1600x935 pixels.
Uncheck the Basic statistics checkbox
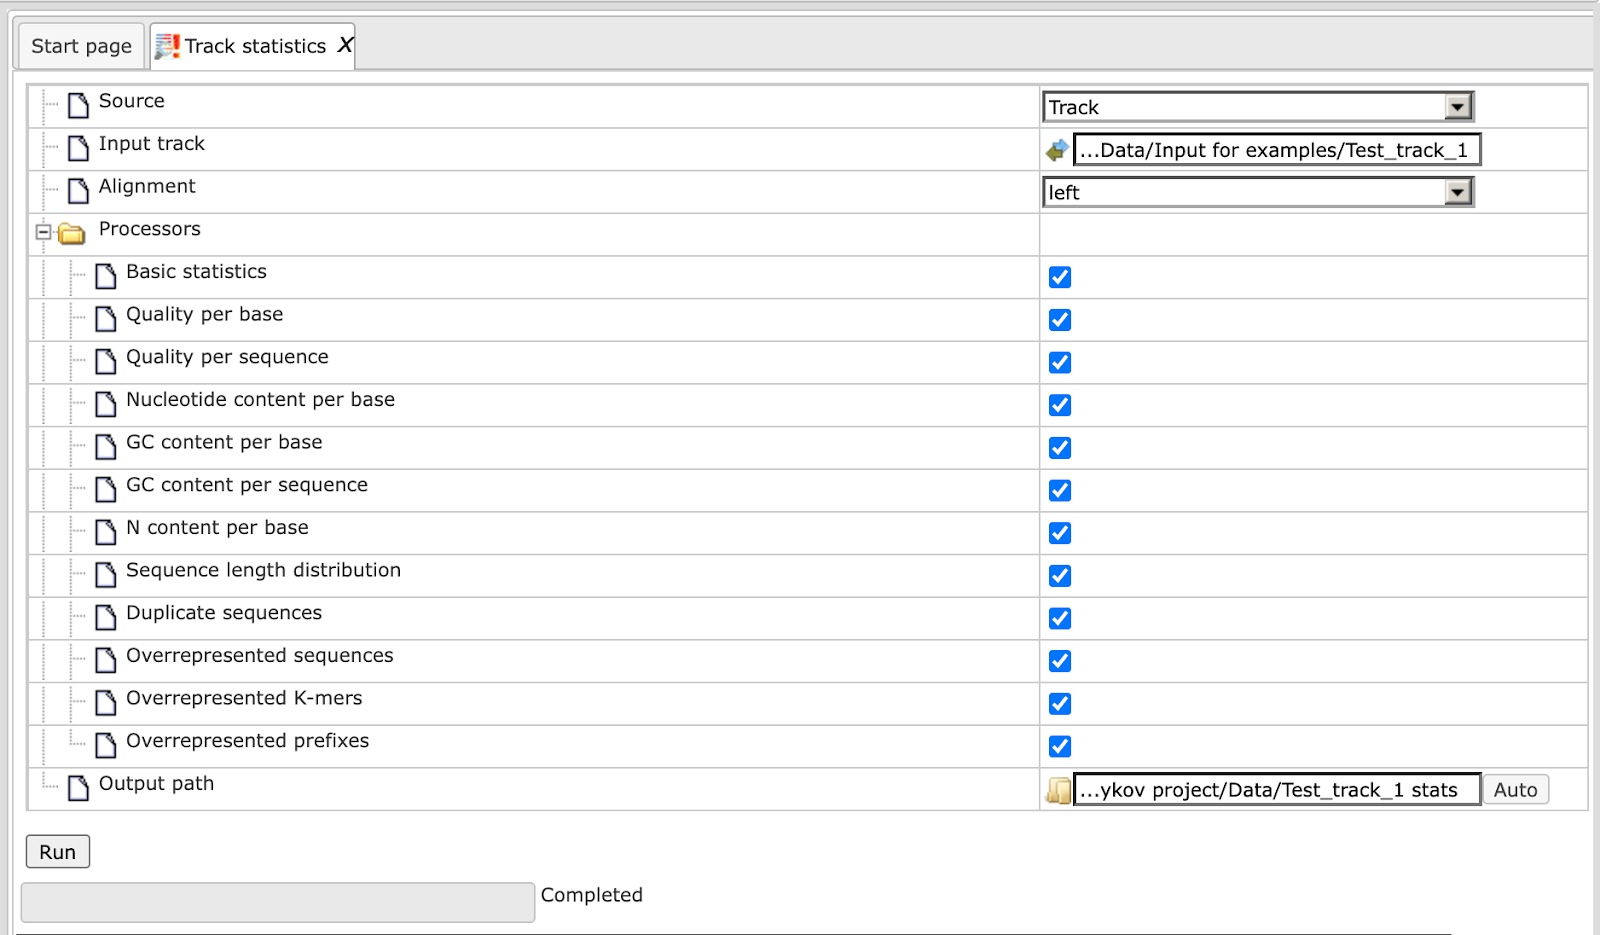1060,277
